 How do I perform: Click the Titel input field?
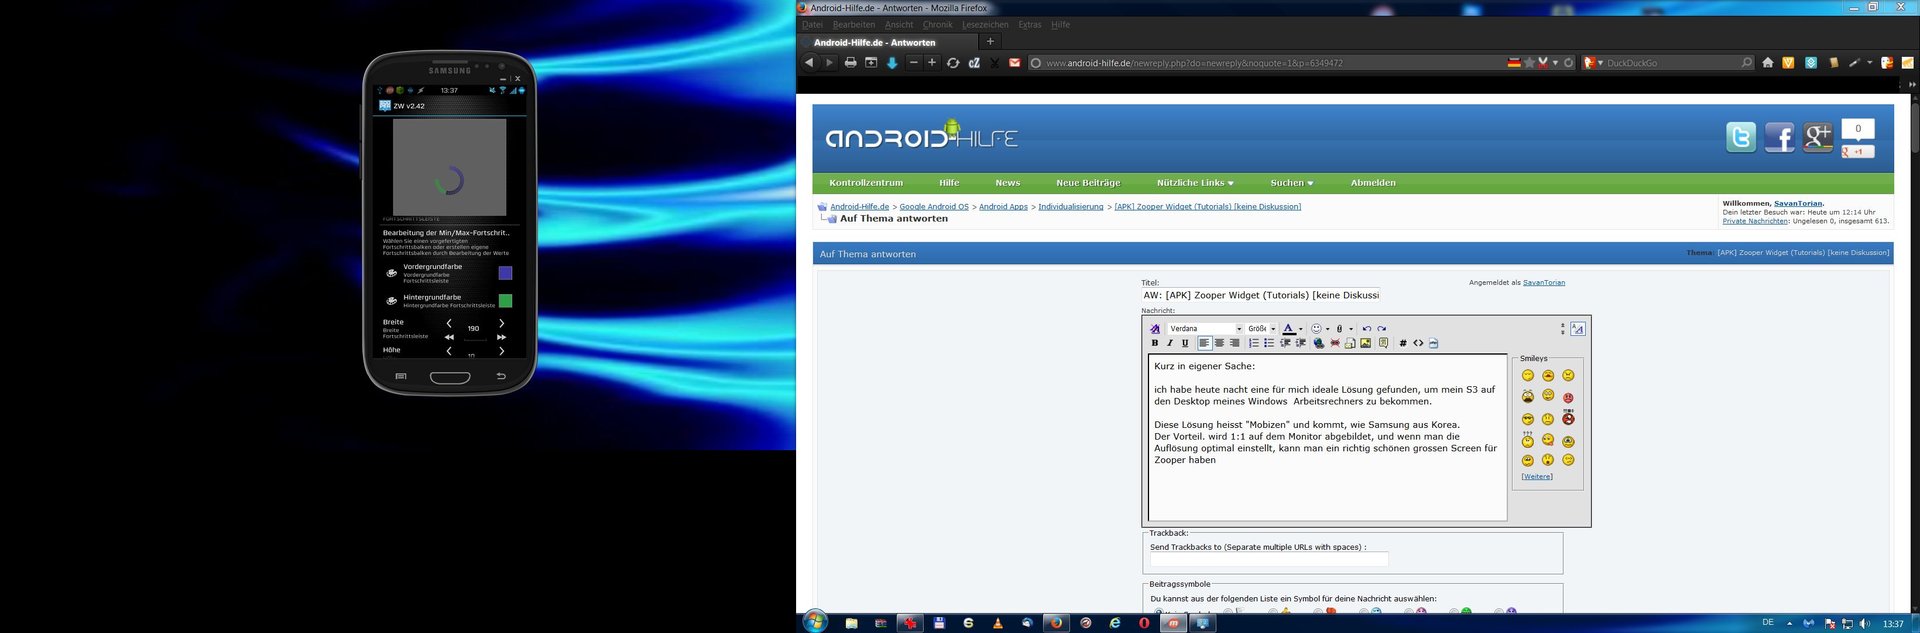point(1260,295)
